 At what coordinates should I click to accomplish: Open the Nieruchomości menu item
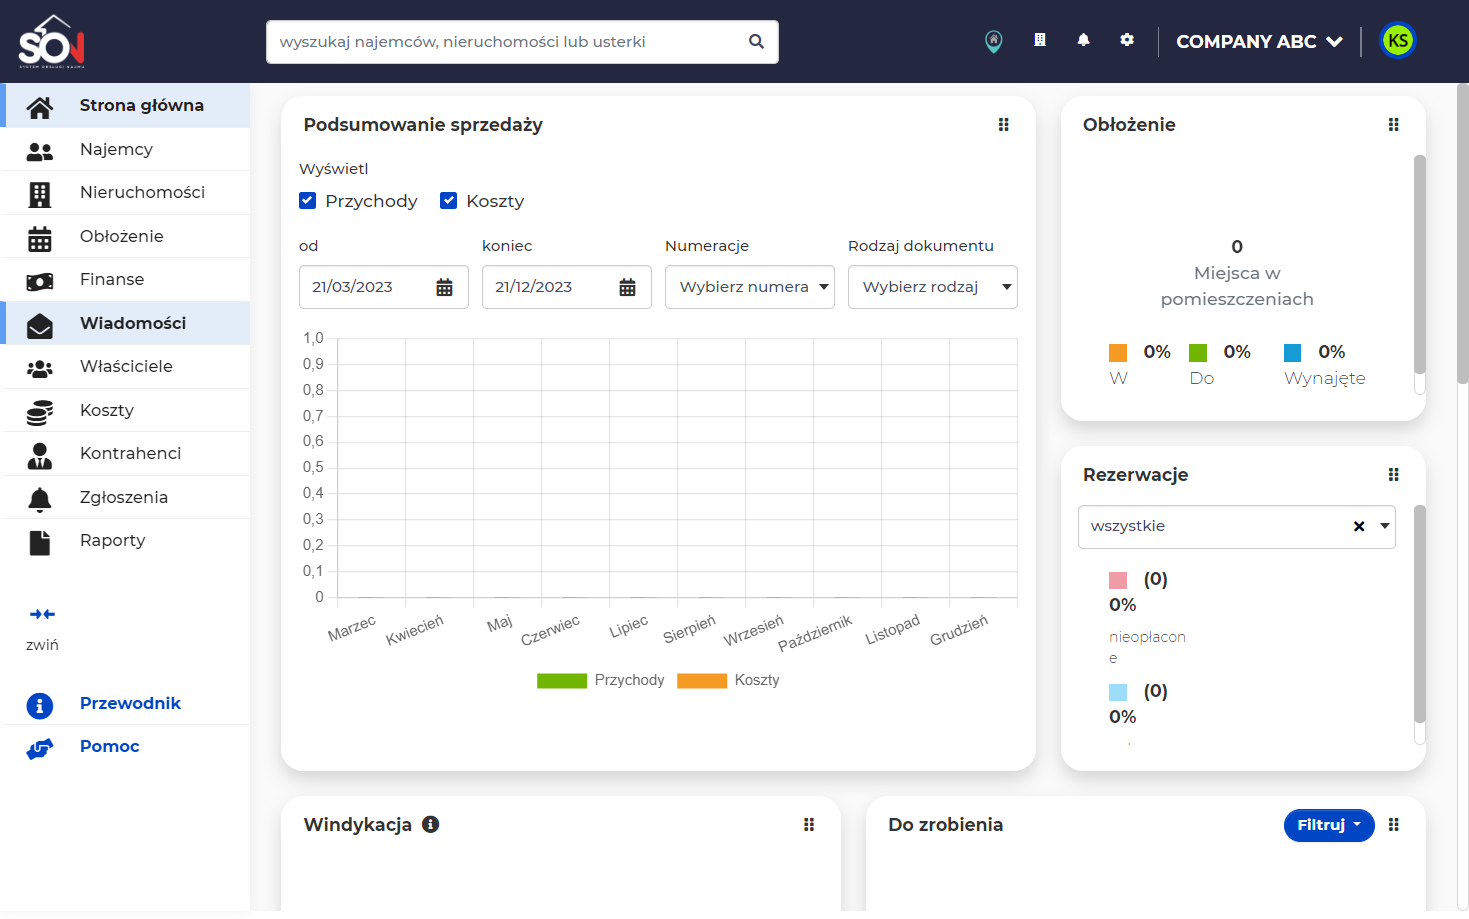[127, 192]
